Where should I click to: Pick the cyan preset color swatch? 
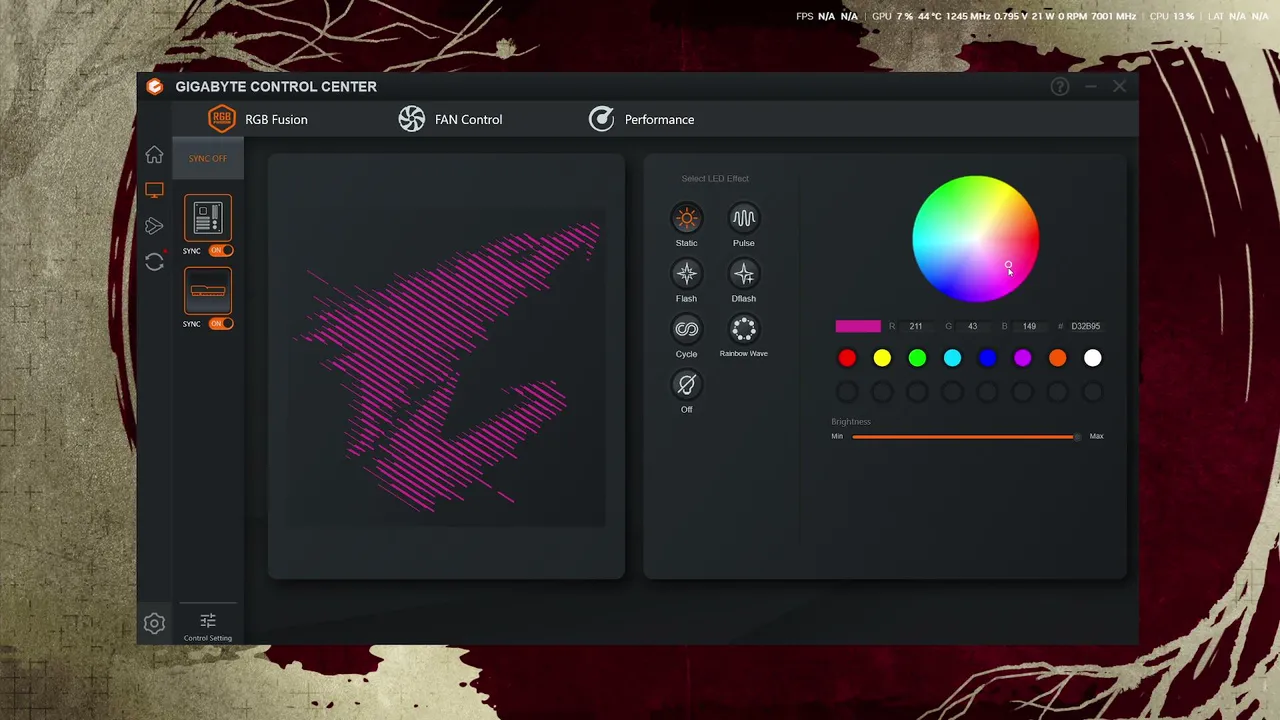pos(952,358)
